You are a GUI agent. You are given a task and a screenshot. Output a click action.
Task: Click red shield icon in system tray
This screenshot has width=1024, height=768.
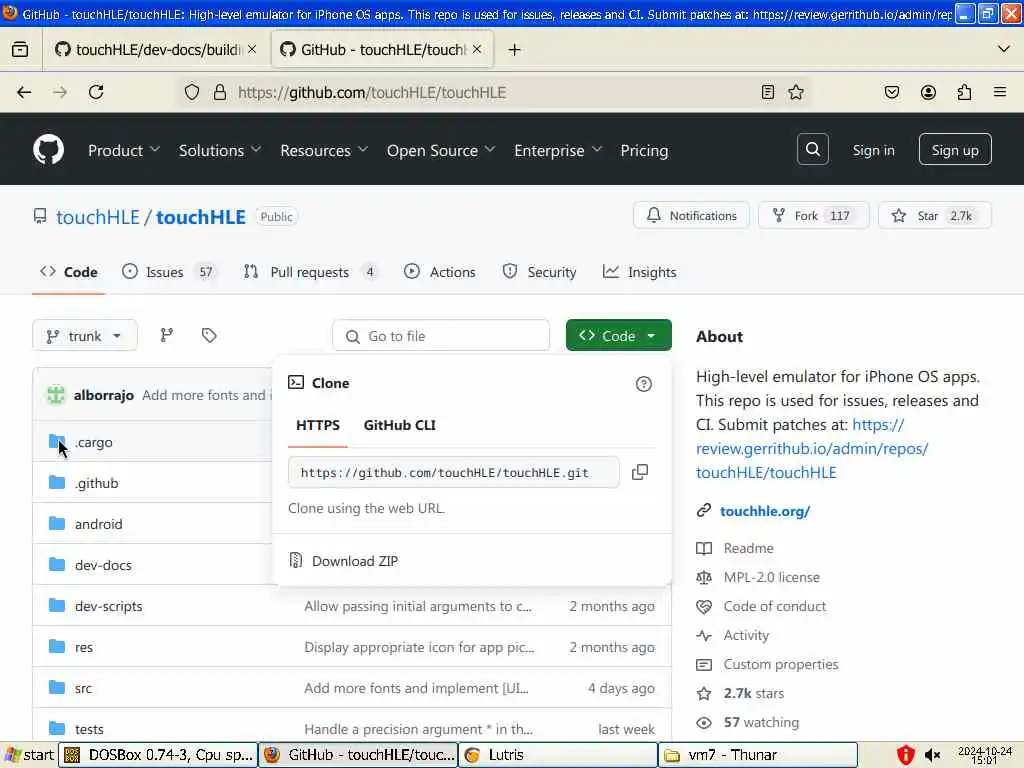point(905,755)
